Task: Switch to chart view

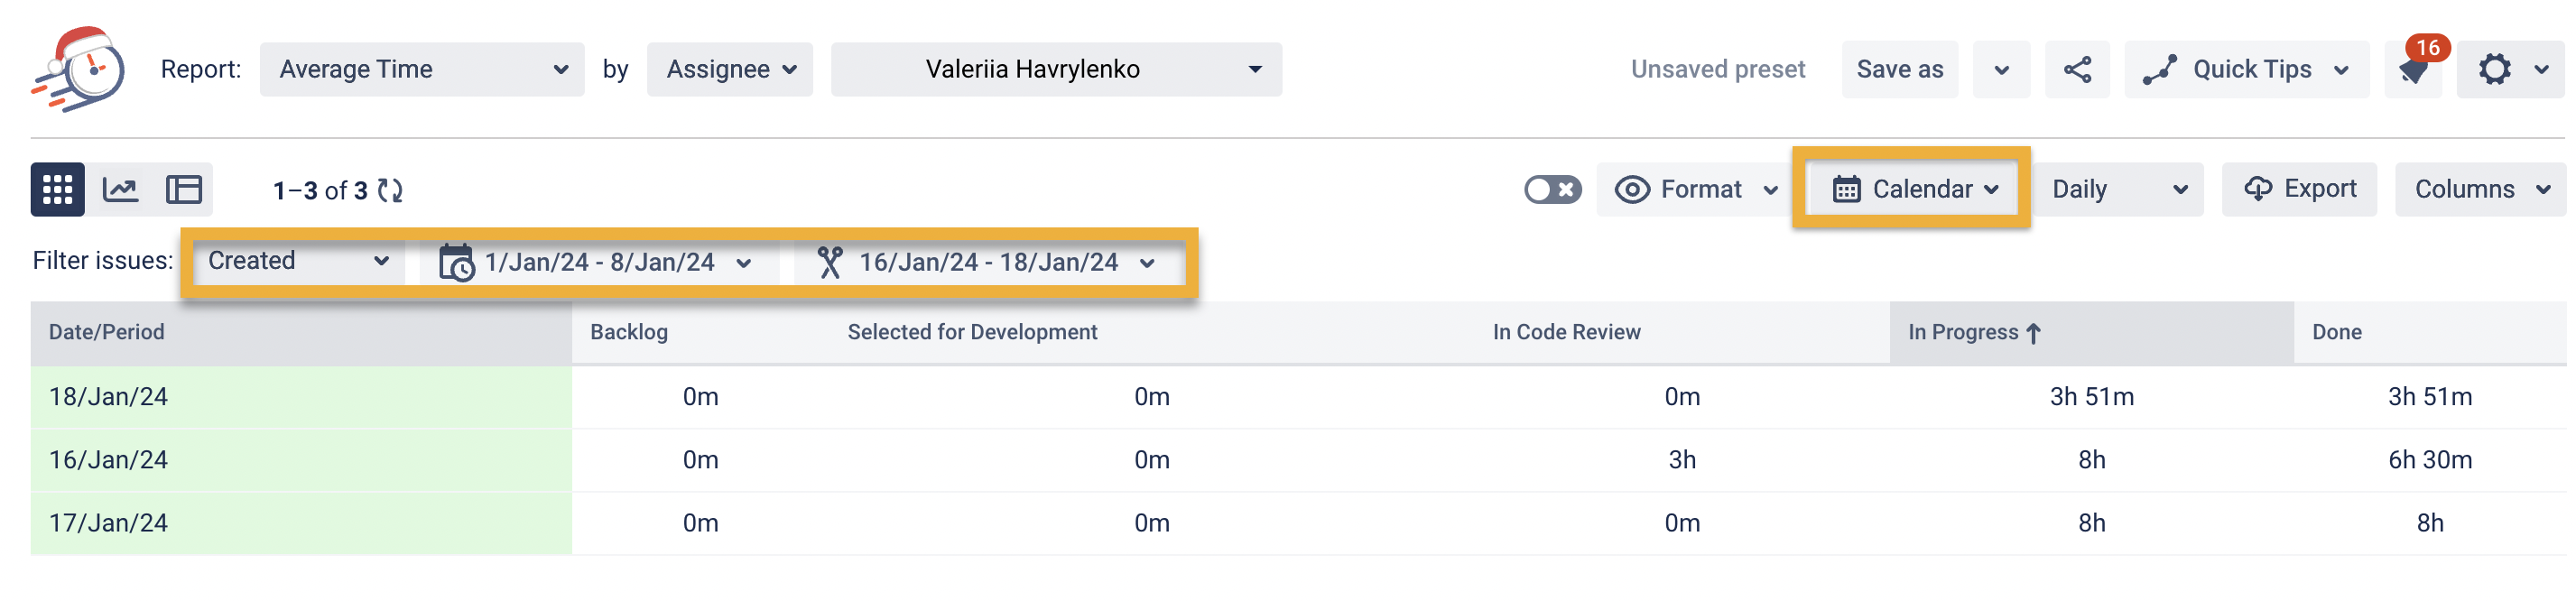Action: tap(121, 189)
